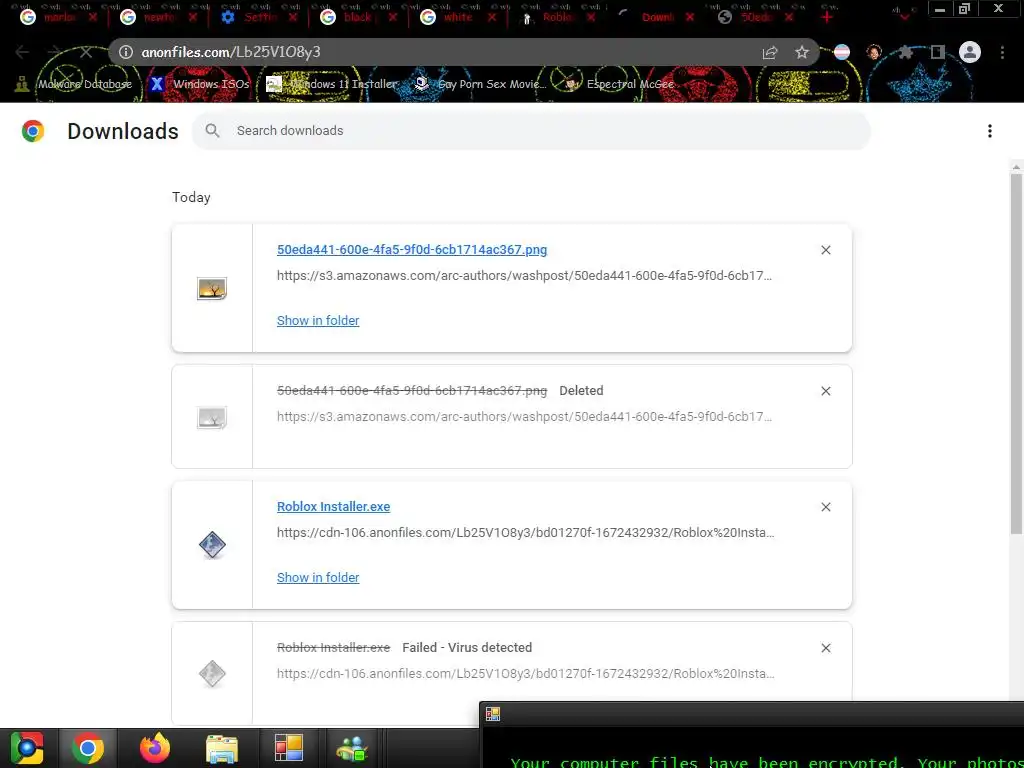1024x768 pixels.
Task: Click the amazonaws source URL of first PNG
Action: click(x=524, y=276)
